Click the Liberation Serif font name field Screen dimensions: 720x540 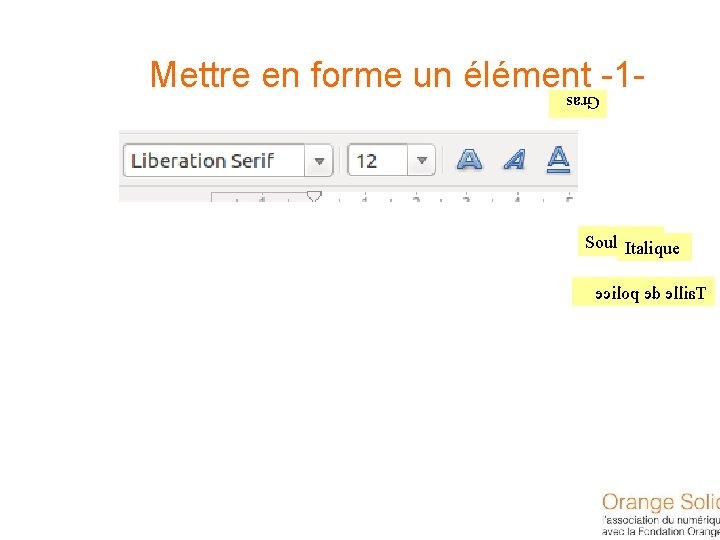click(214, 161)
